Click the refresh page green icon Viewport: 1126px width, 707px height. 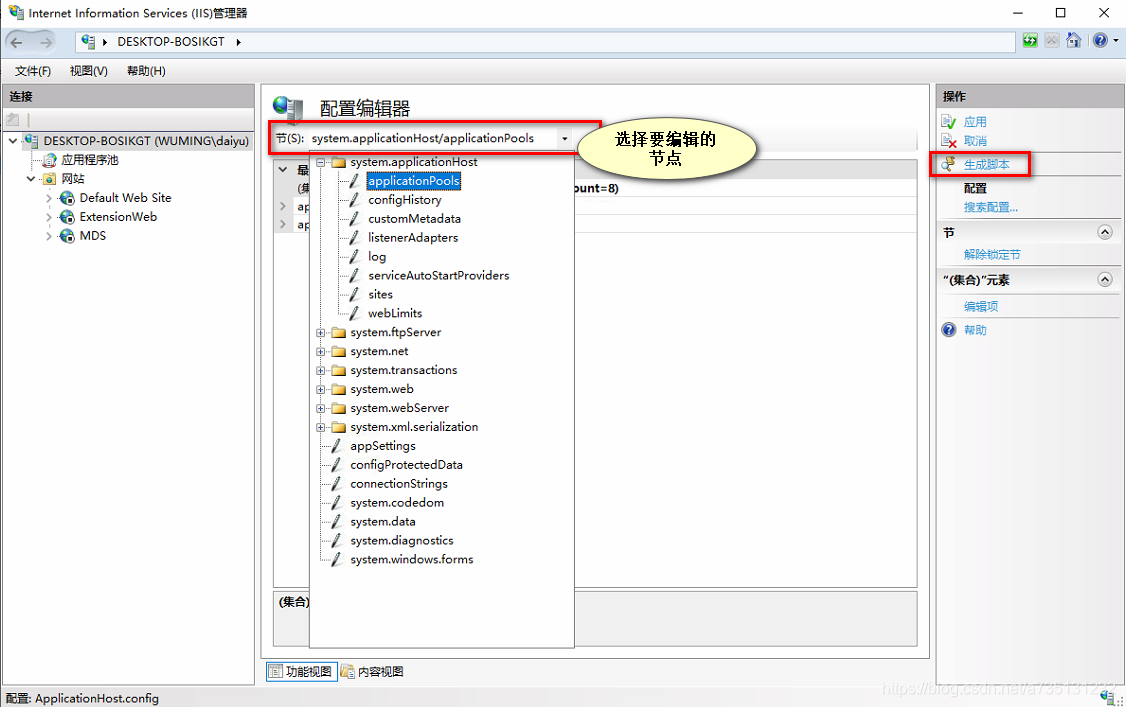click(1030, 40)
